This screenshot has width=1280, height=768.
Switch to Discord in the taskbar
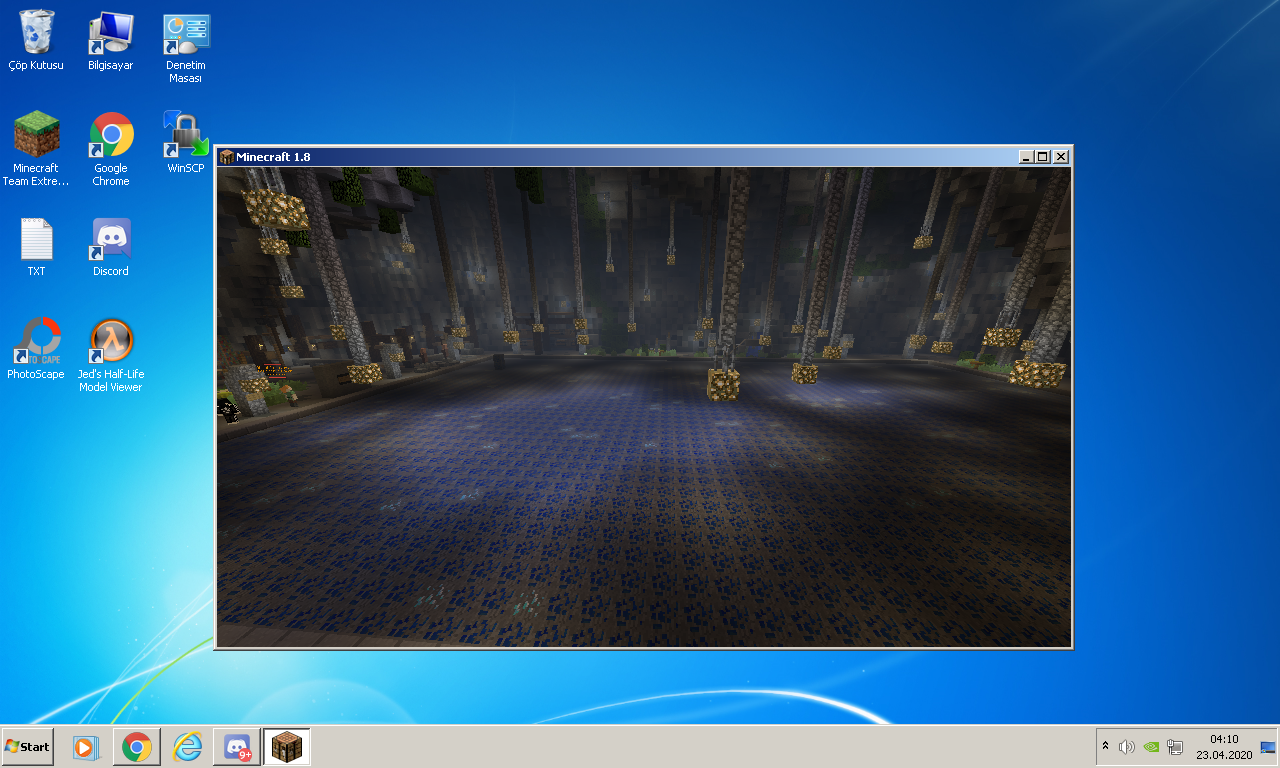(237, 747)
